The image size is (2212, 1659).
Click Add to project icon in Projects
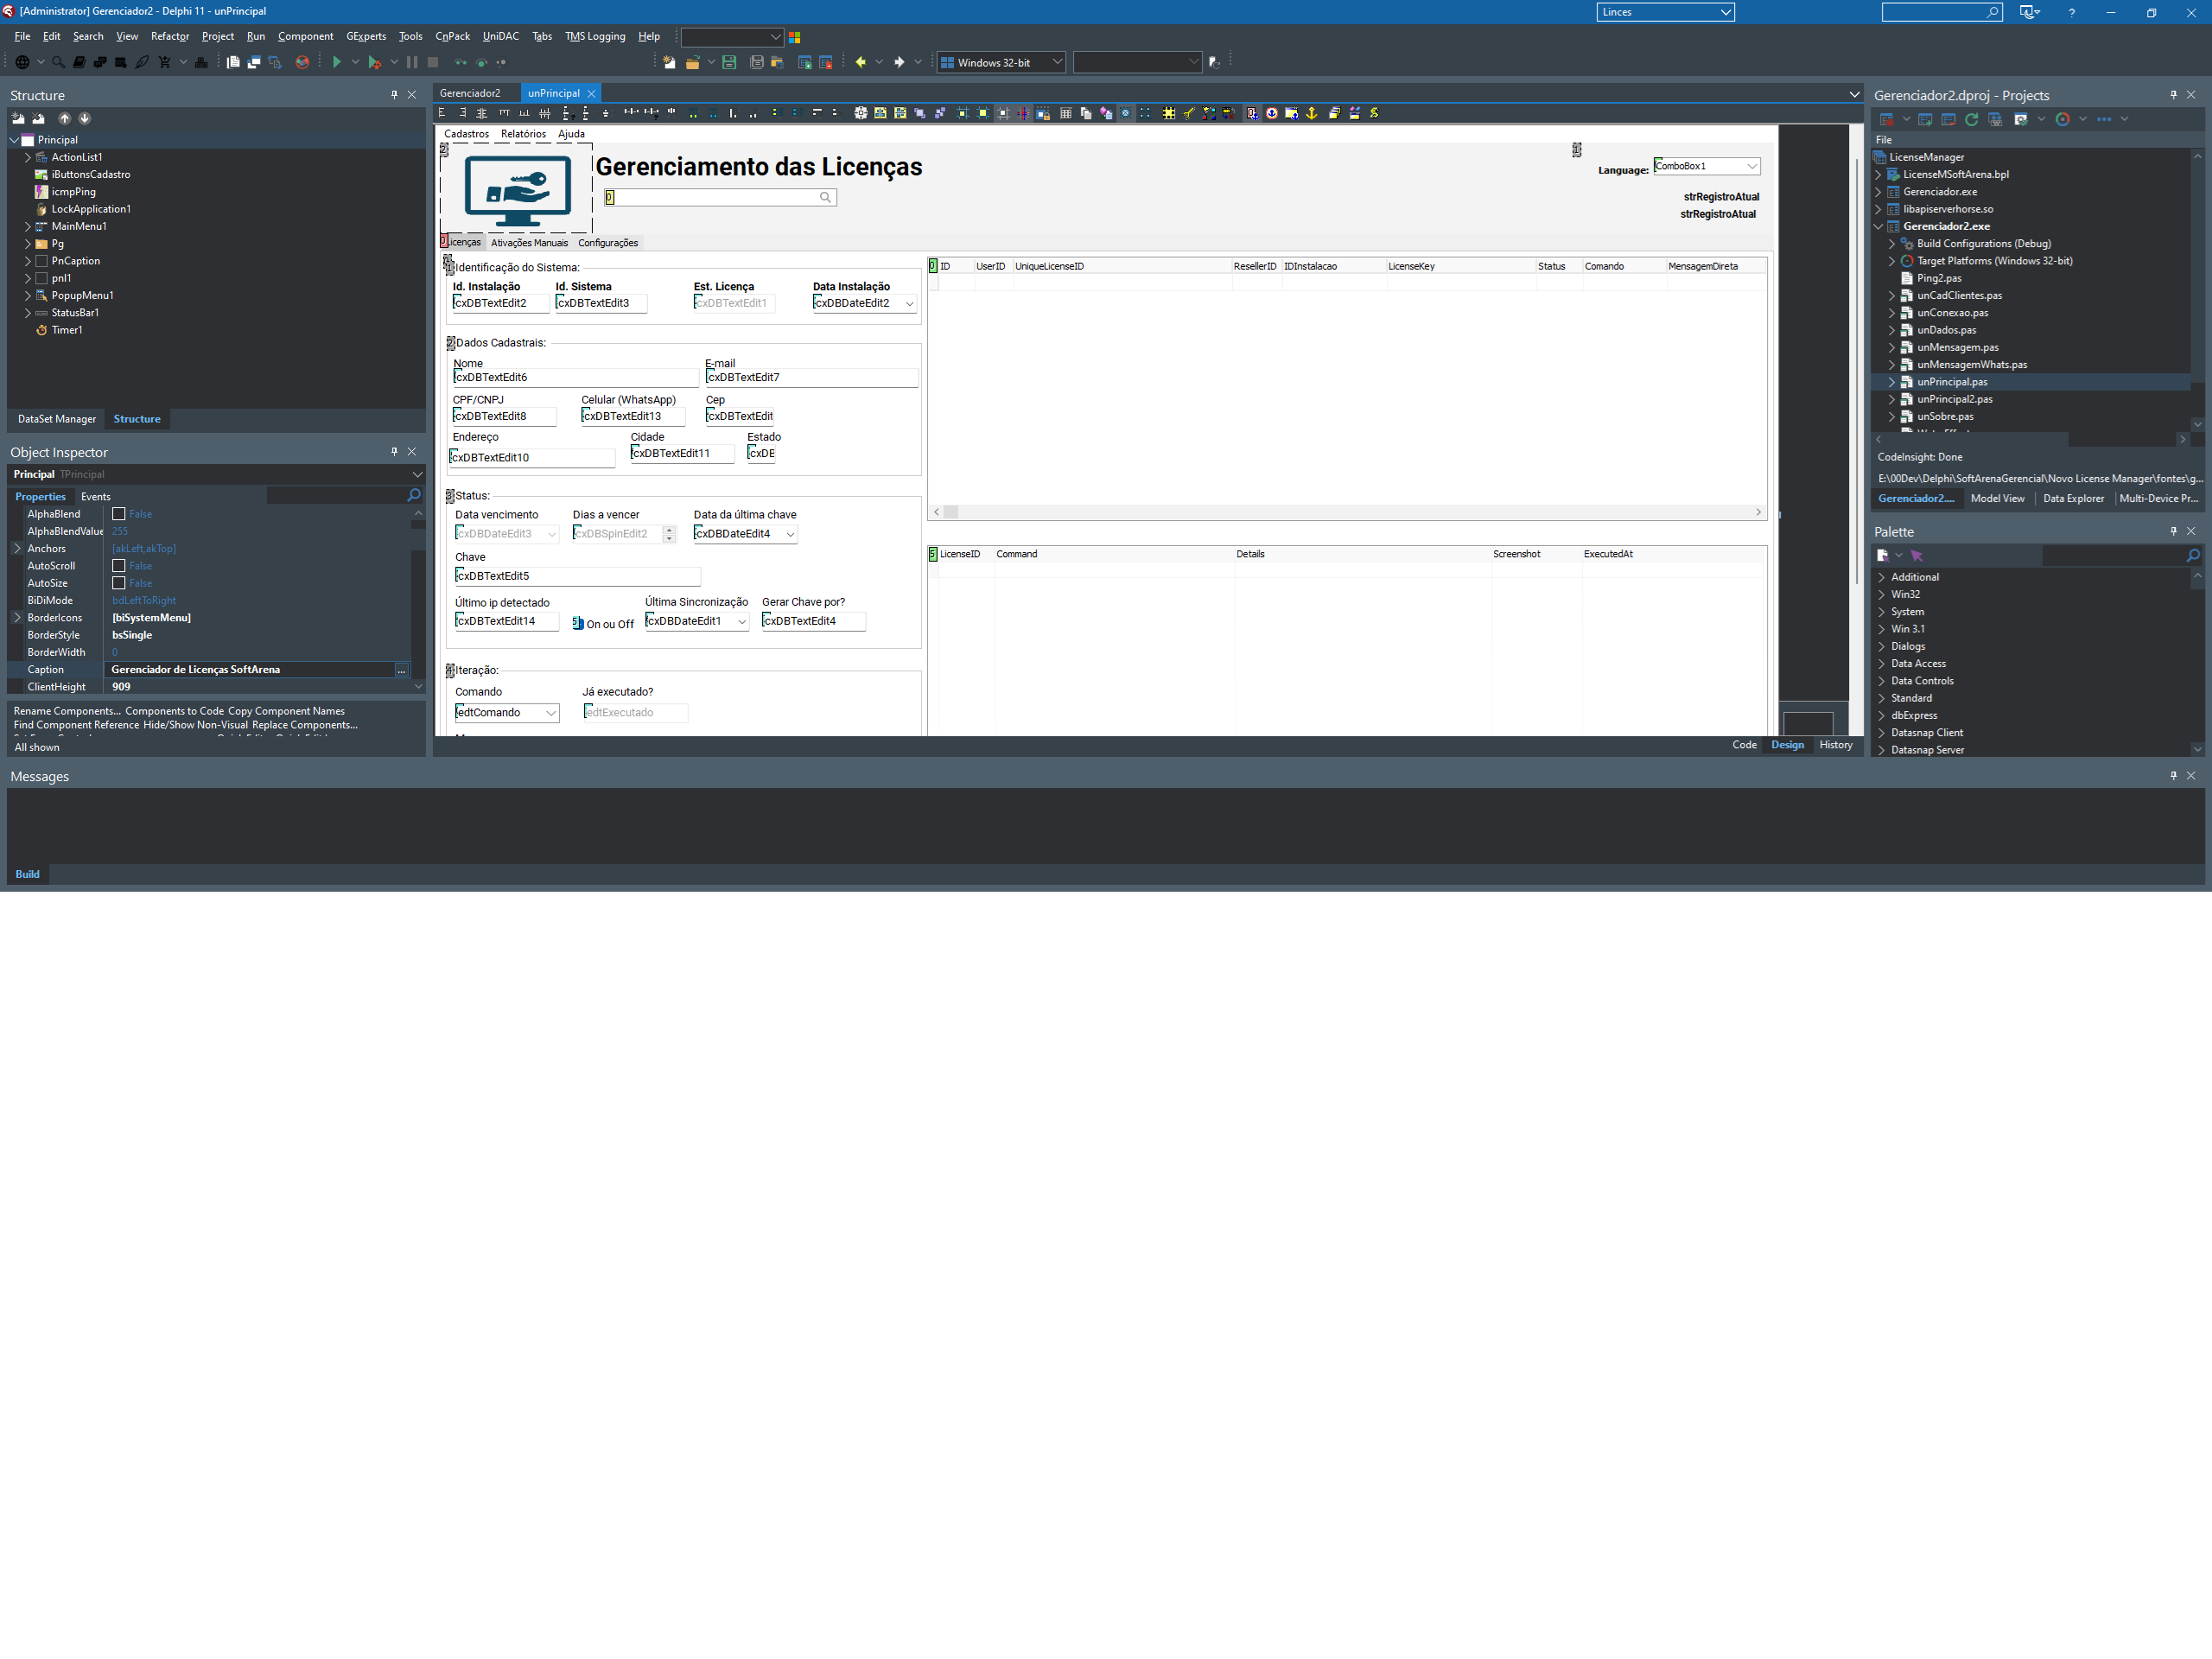click(x=1925, y=119)
